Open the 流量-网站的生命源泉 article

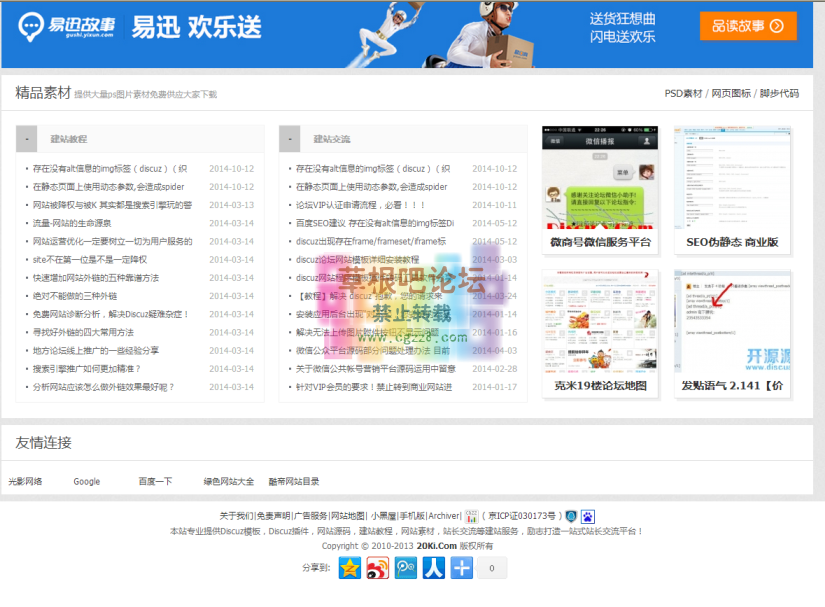(72, 223)
